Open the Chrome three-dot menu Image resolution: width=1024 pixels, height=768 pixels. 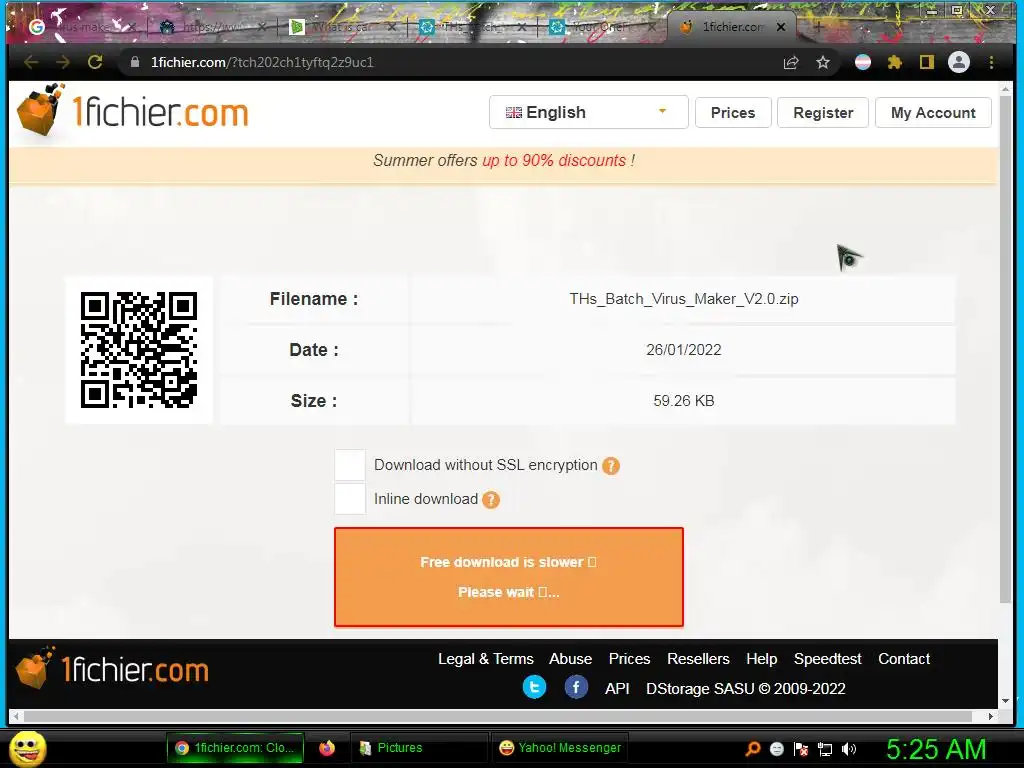991,62
